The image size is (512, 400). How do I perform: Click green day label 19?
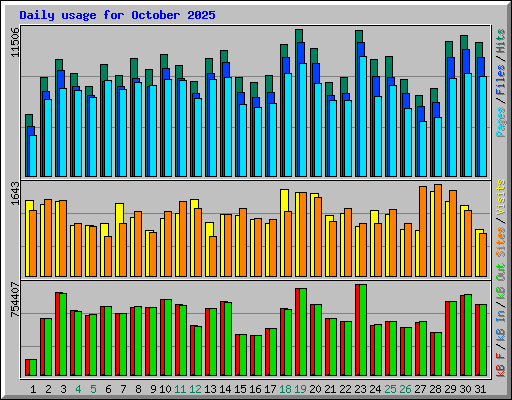pos(300,389)
